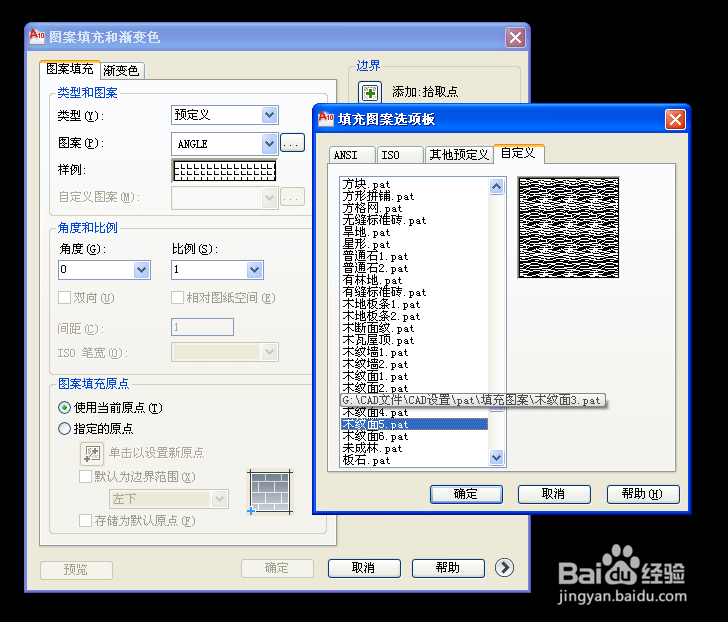Select 普通石2.pat in the list
The height and width of the screenshot is (622, 728).
coord(375,268)
